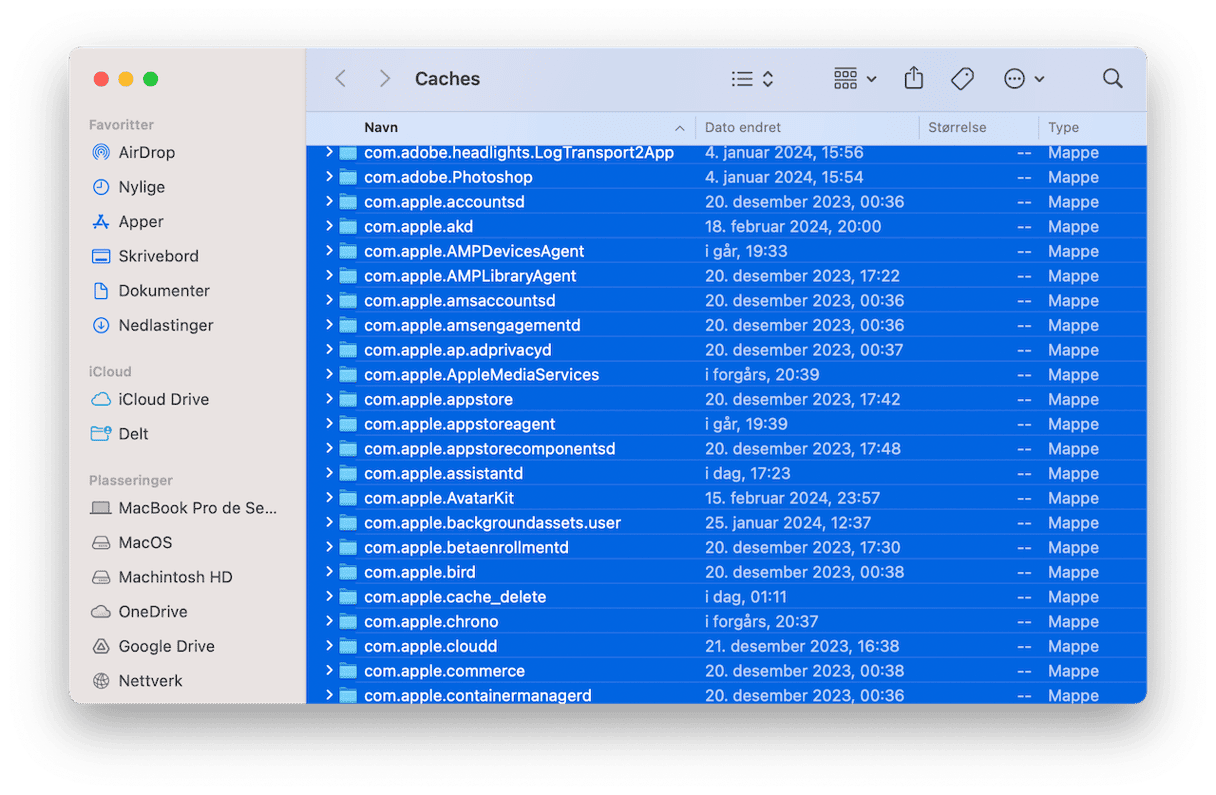The width and height of the screenshot is (1216, 795).
Task: Click the Caches window title
Action: pos(447,79)
